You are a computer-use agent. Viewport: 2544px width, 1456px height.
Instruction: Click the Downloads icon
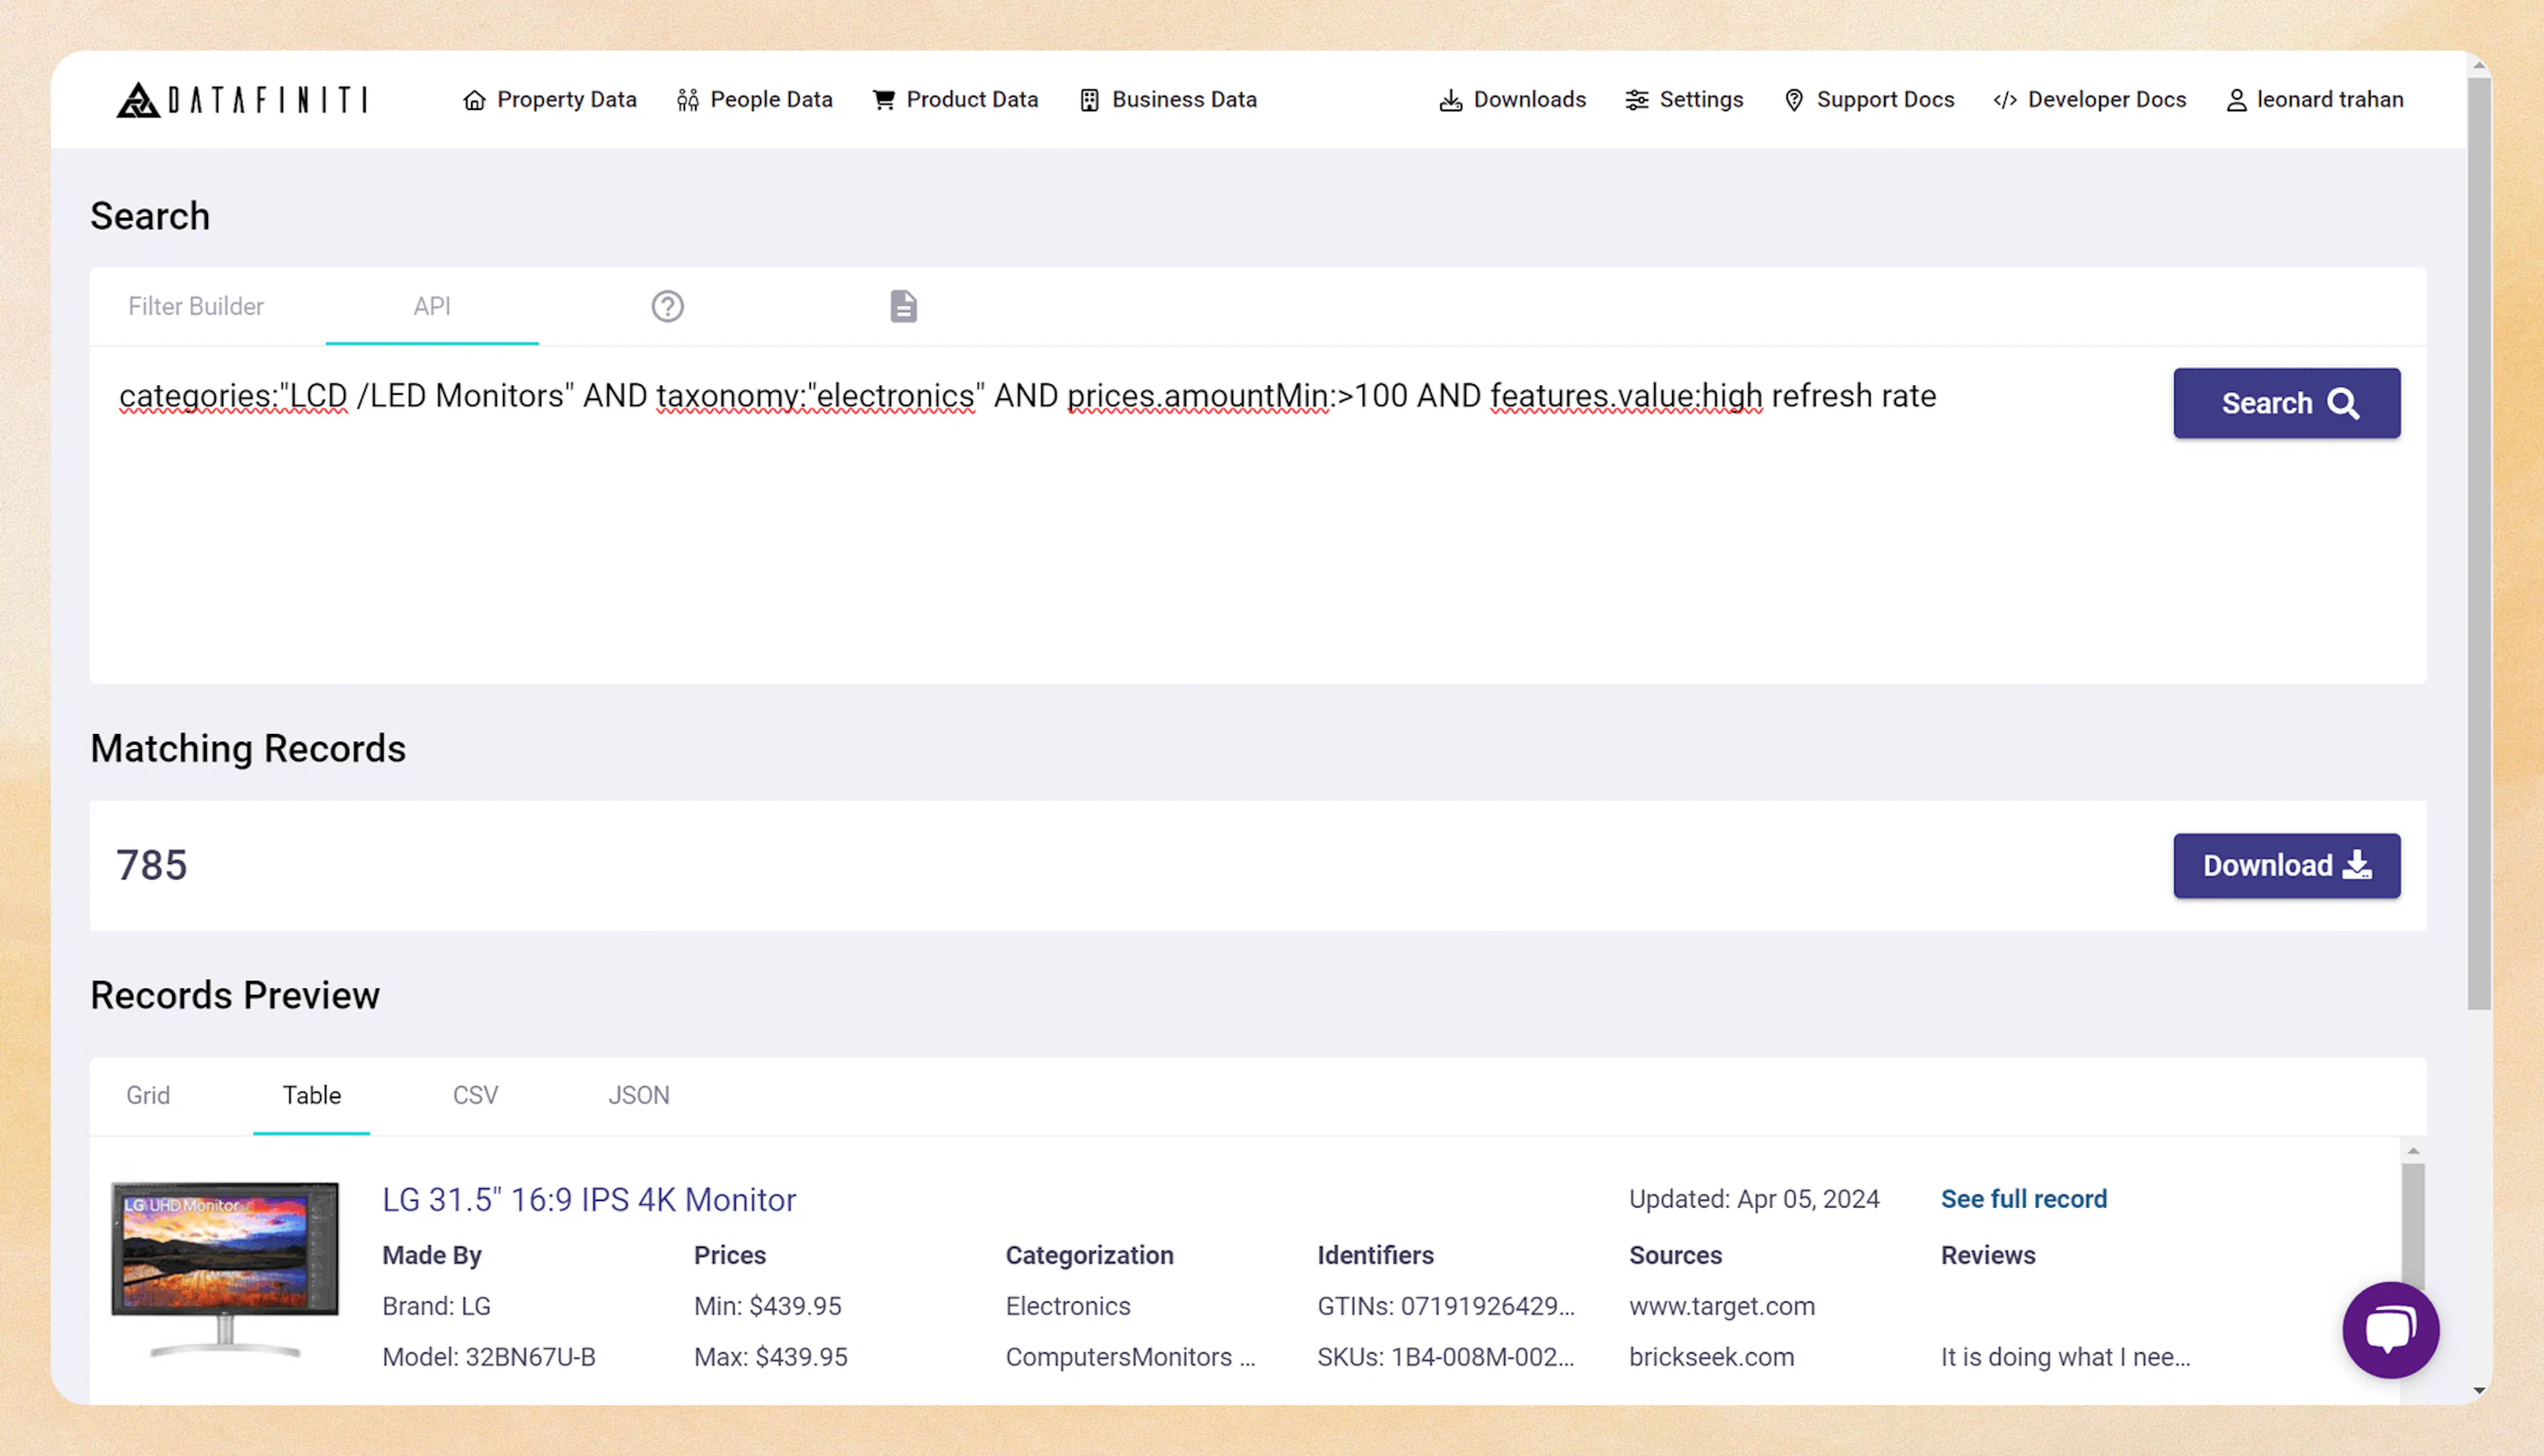click(1450, 99)
